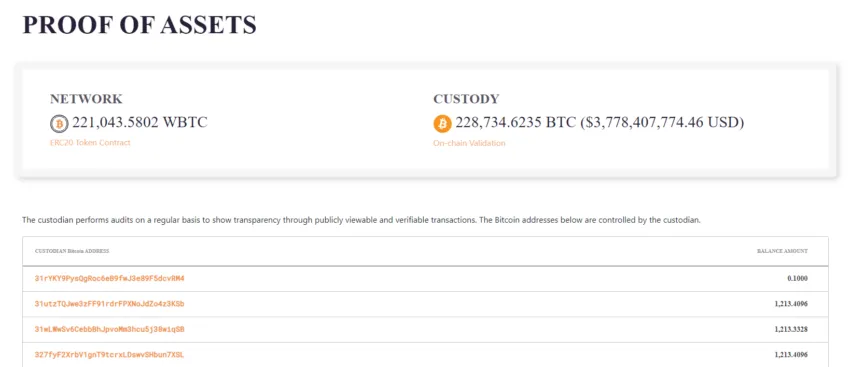Click the Balance Amount column header
This screenshot has height=367, width=850.
pos(782,251)
